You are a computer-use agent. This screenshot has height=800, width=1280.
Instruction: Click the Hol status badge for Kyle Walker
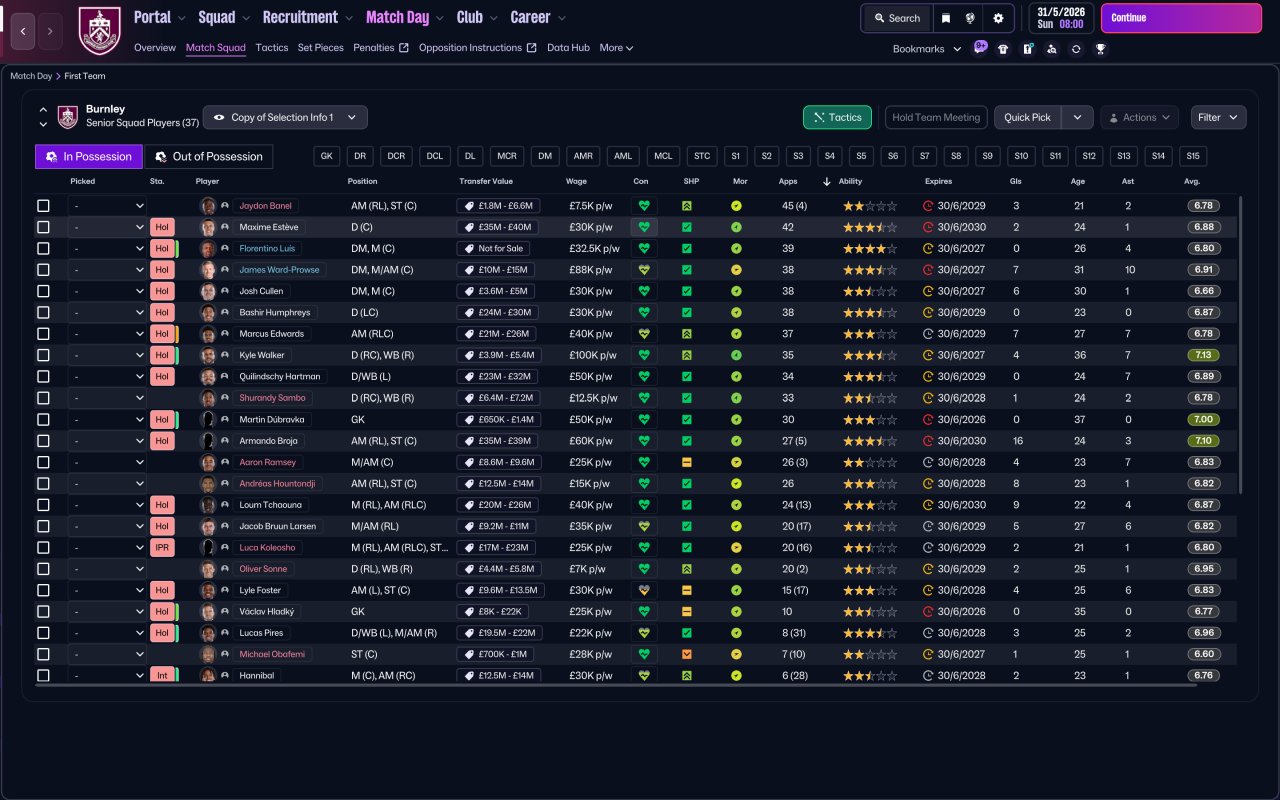click(162, 355)
